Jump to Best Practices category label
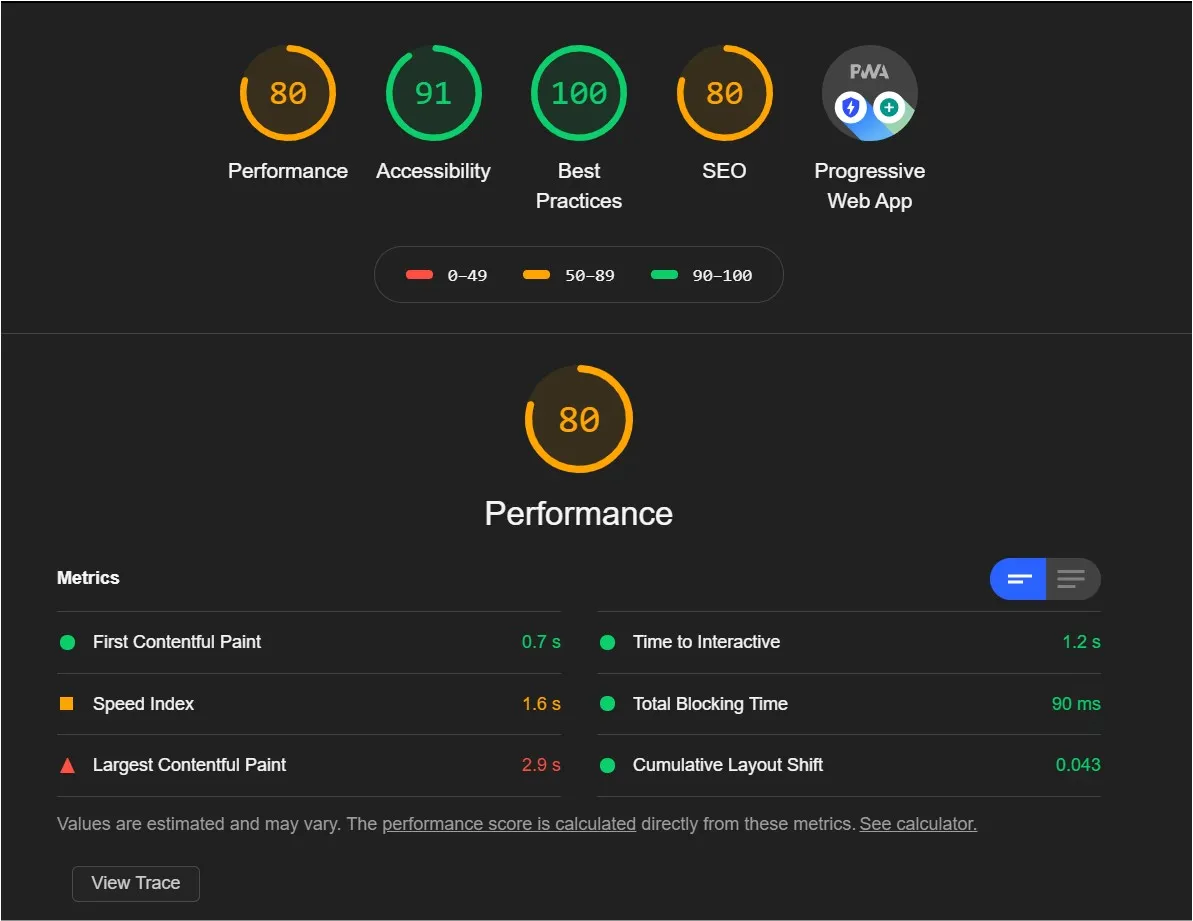The image size is (1193, 921). pos(579,186)
